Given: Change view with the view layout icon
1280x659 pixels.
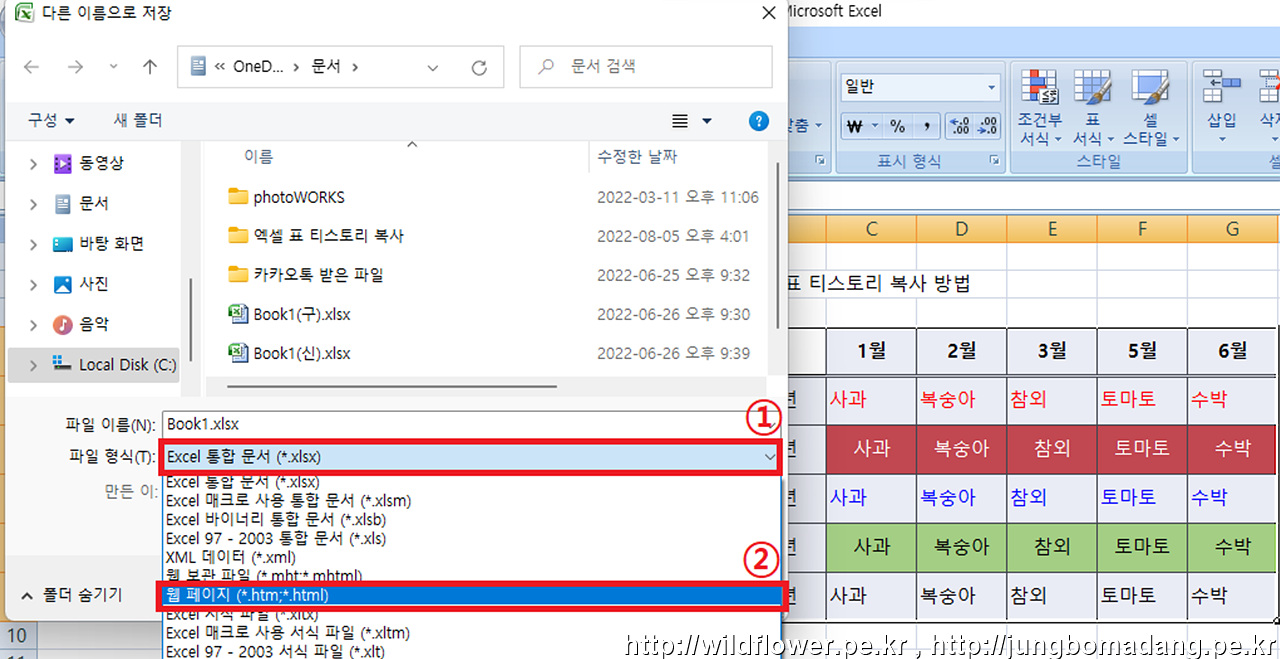Looking at the screenshot, I should point(680,121).
